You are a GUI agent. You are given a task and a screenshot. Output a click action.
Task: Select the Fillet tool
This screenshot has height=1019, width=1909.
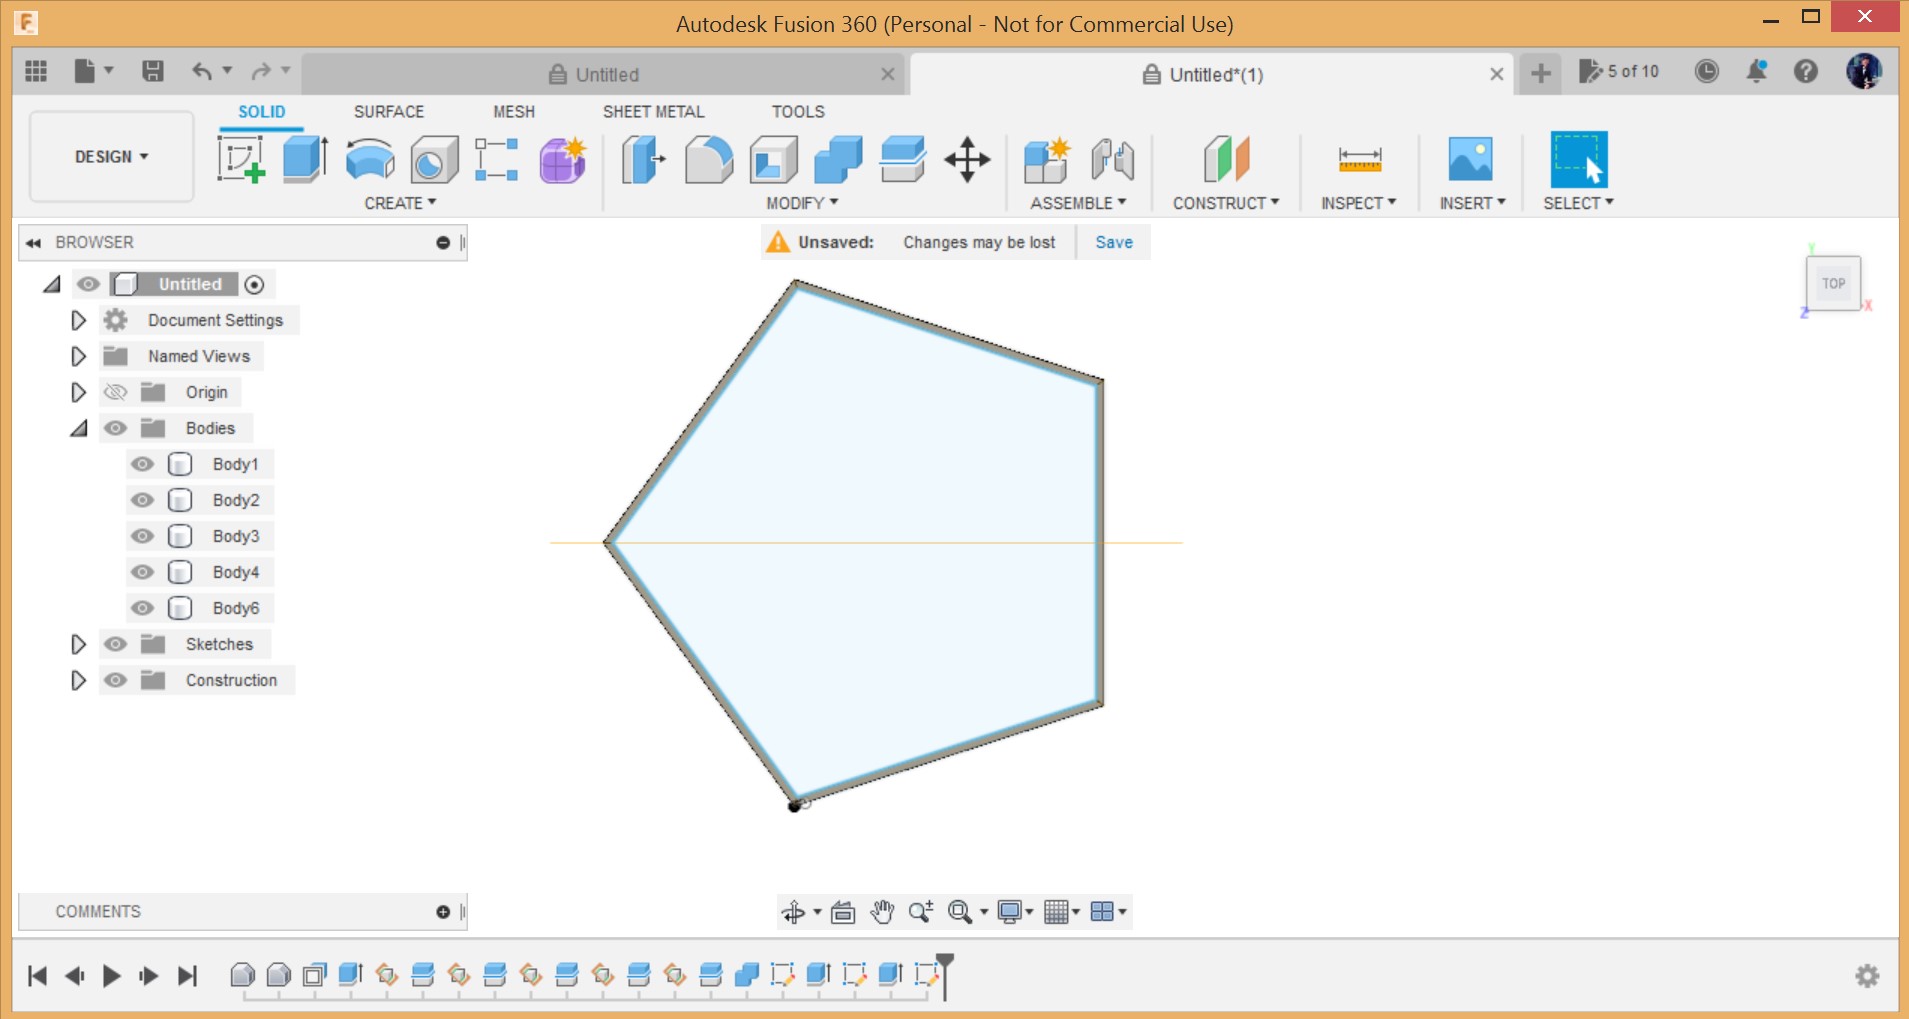[x=709, y=160]
